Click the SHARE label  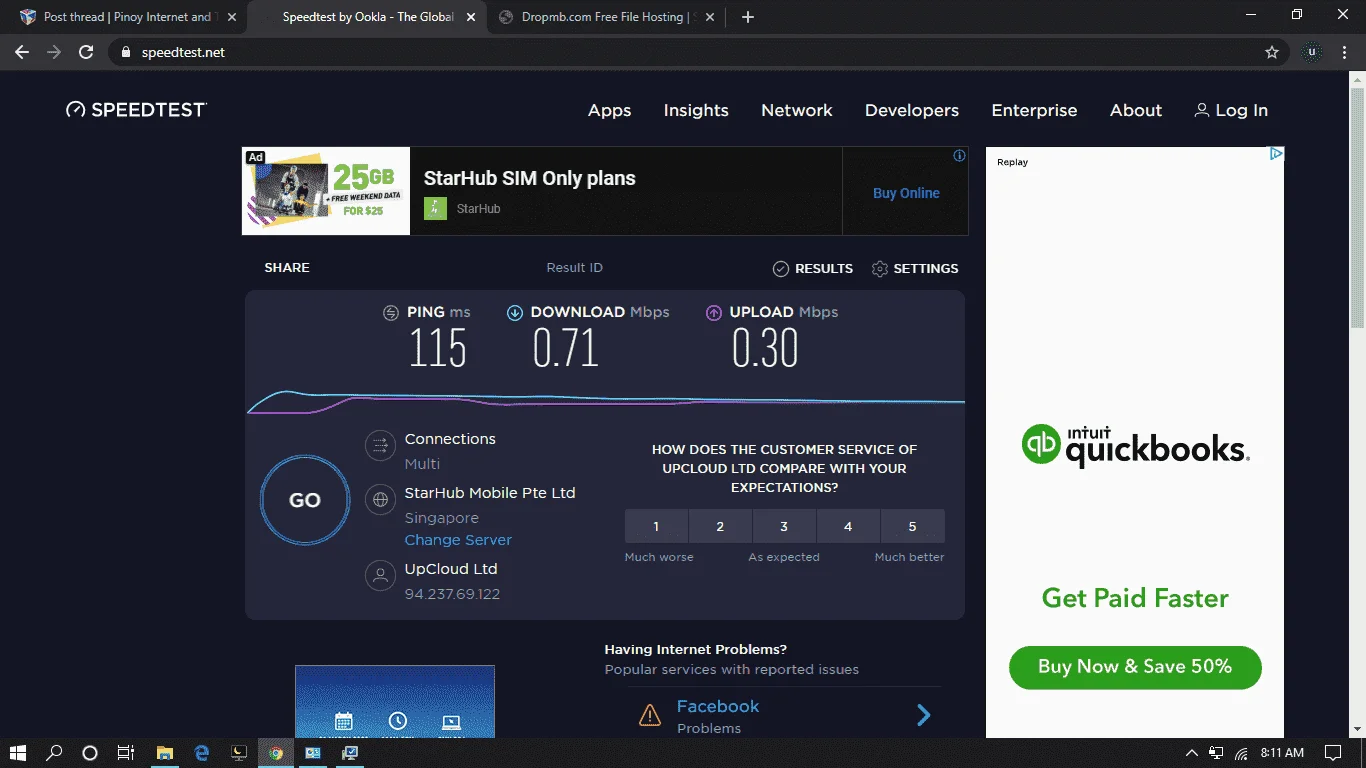(287, 268)
